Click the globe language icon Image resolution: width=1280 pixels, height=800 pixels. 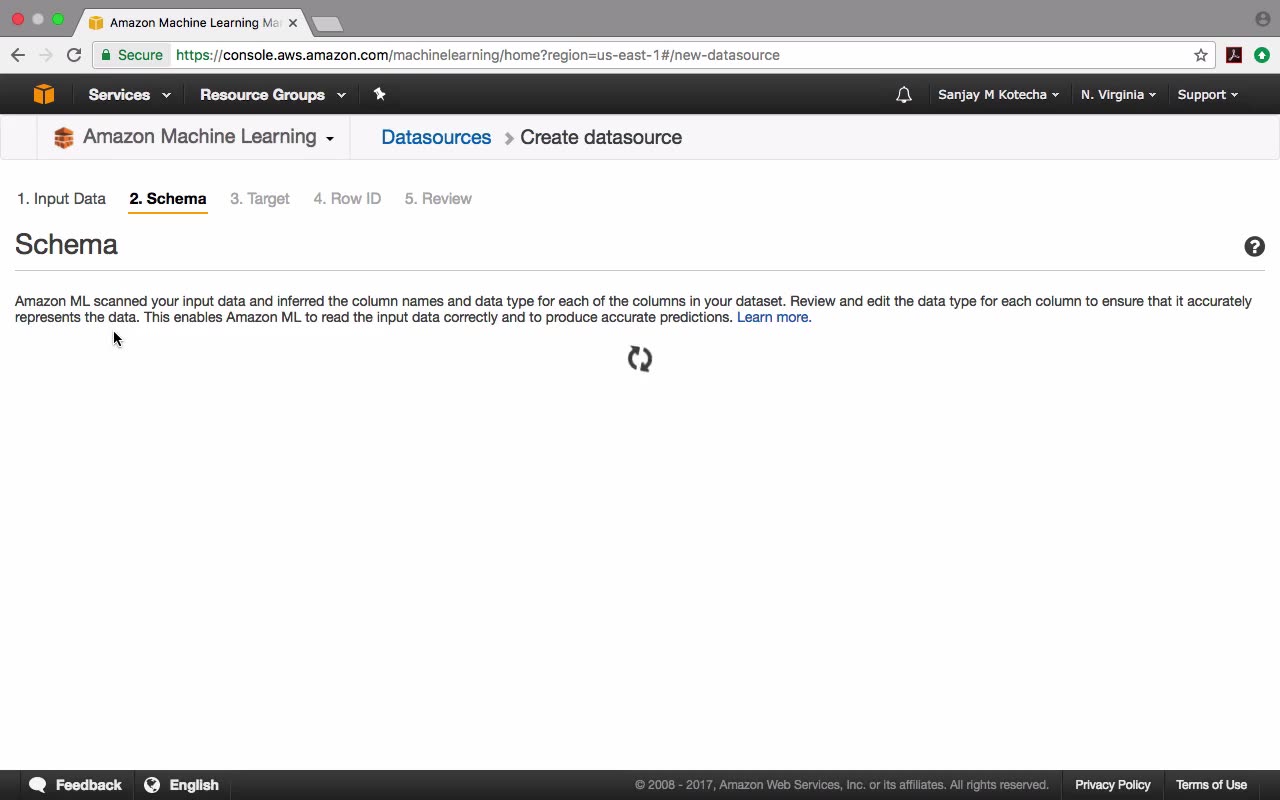click(x=152, y=785)
